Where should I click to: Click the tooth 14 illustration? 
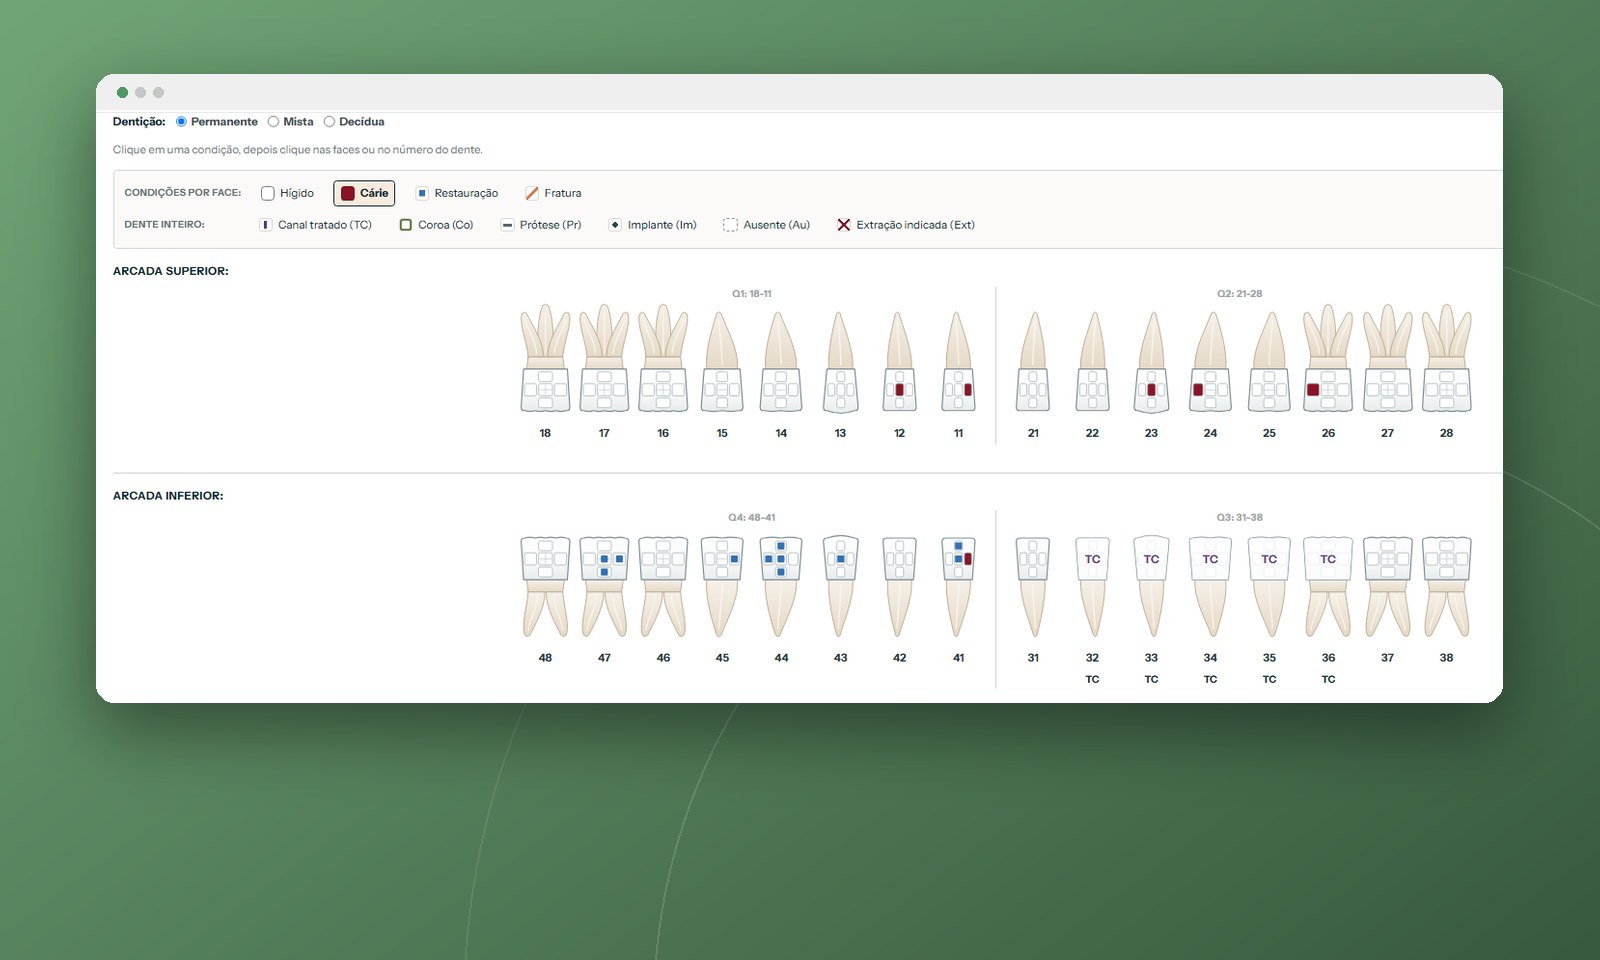point(781,361)
